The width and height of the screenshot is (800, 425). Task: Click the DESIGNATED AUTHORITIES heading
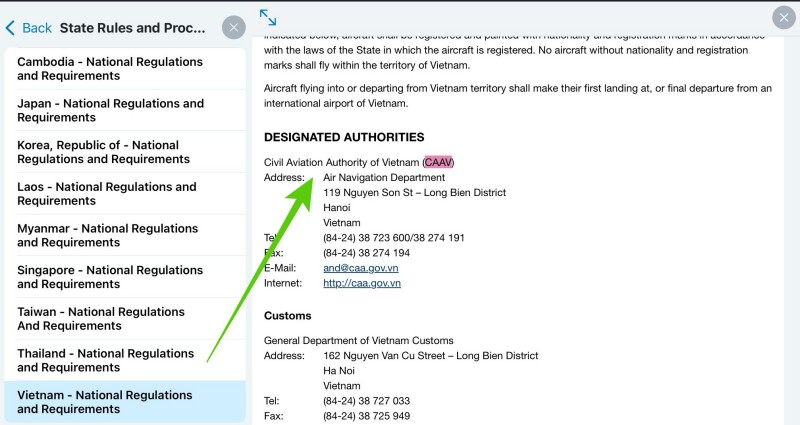344,137
